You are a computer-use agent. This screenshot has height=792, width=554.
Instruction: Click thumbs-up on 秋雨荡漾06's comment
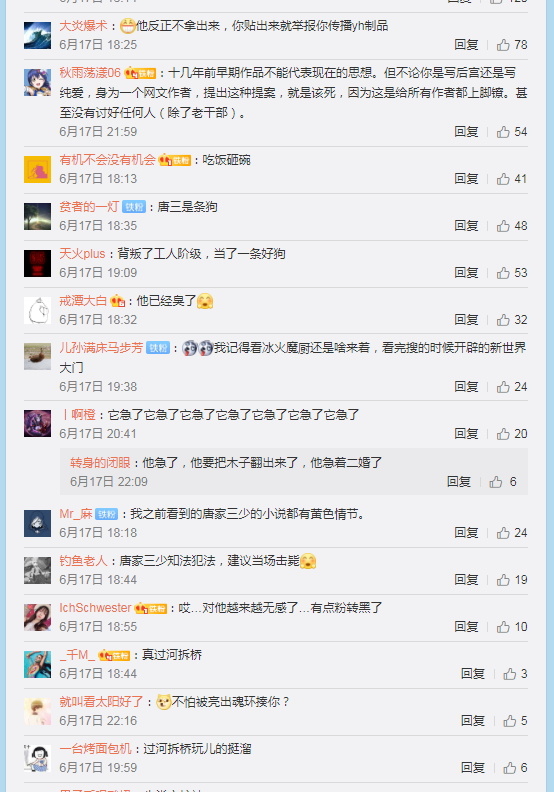coord(503,132)
